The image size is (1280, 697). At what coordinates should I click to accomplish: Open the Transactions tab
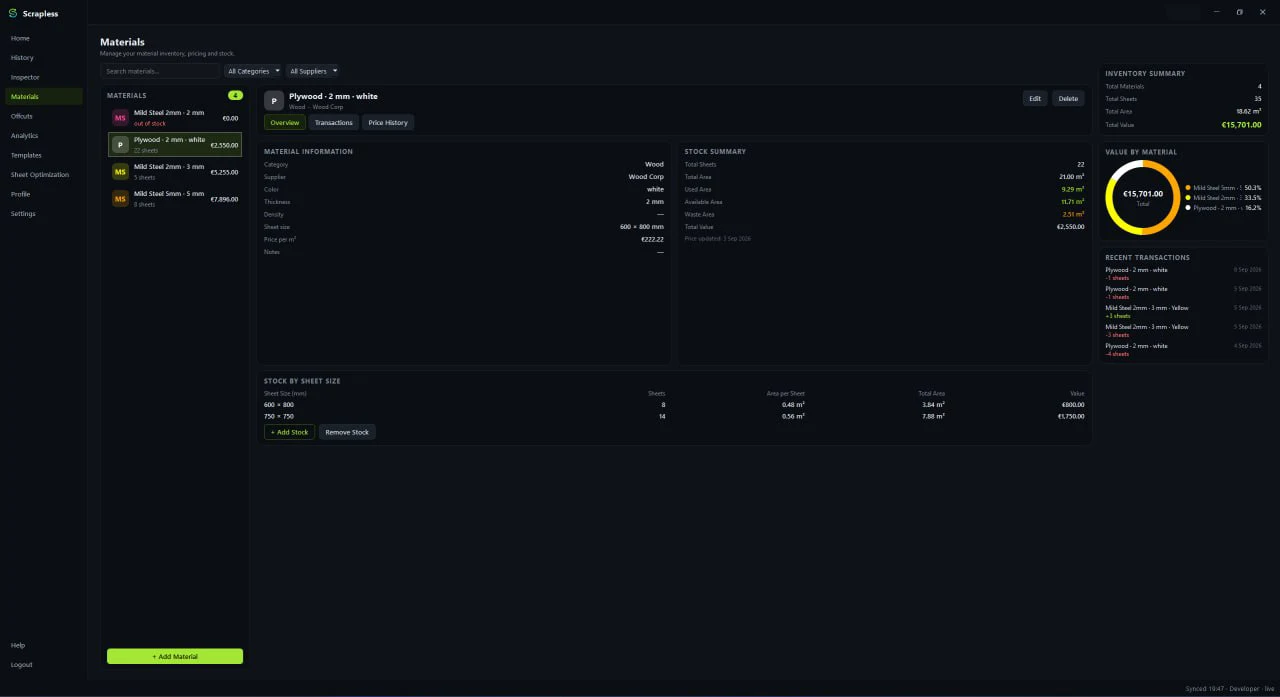334,122
